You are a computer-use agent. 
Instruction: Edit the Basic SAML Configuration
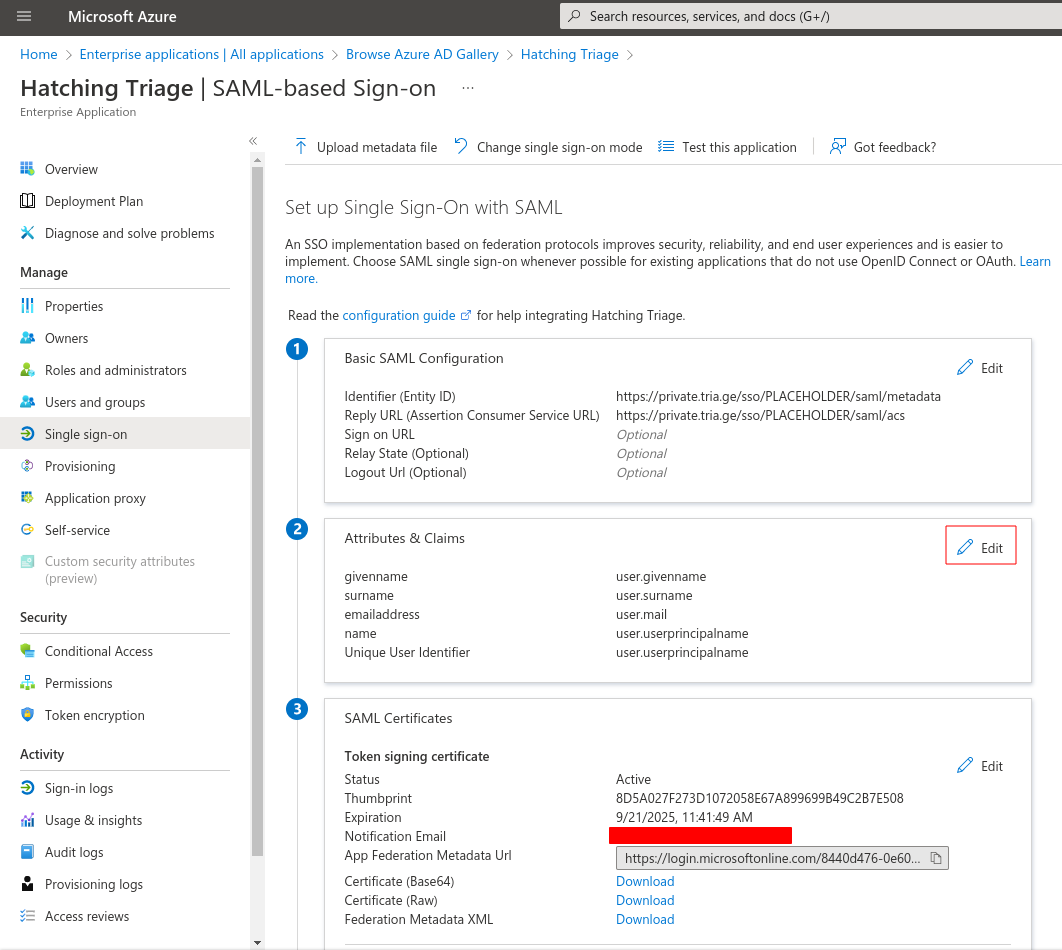click(x=980, y=368)
